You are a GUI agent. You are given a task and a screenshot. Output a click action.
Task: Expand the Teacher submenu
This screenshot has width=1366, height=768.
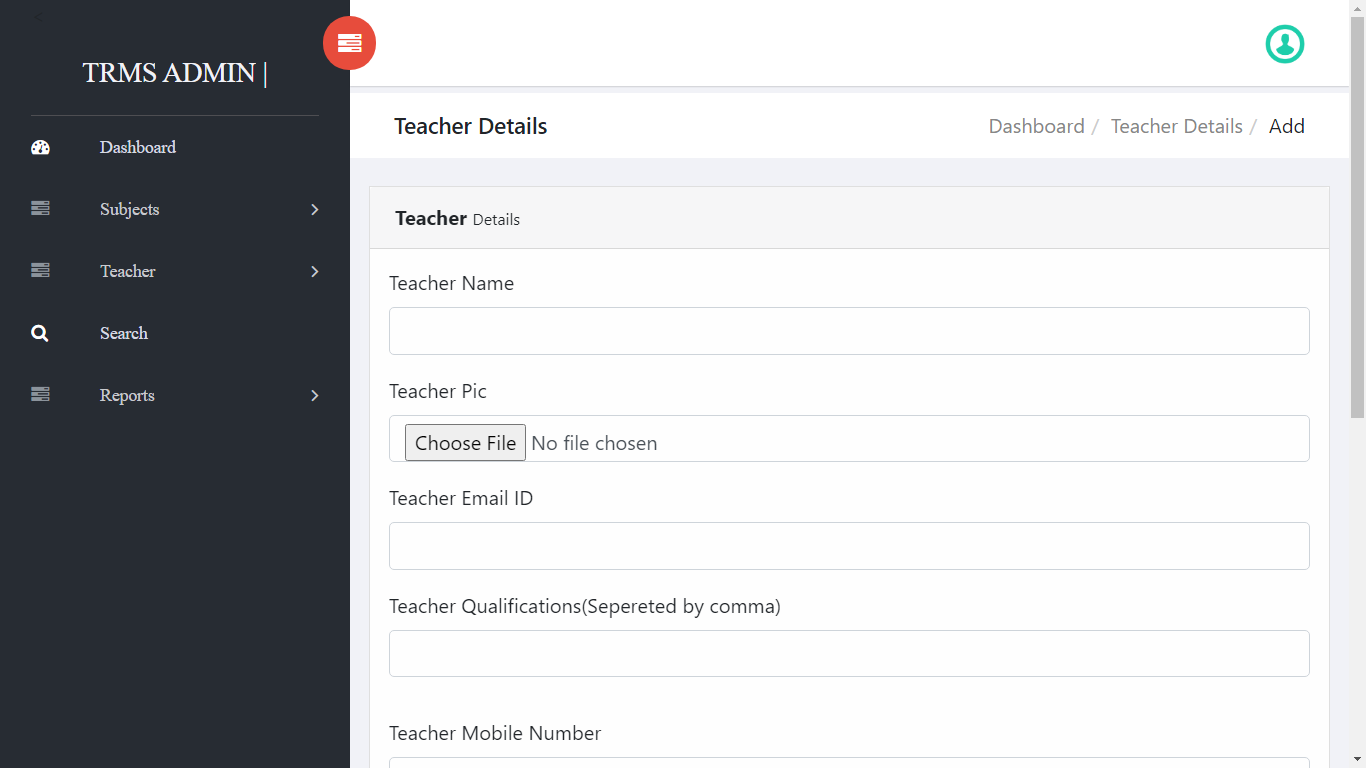pyautogui.click(x=313, y=271)
